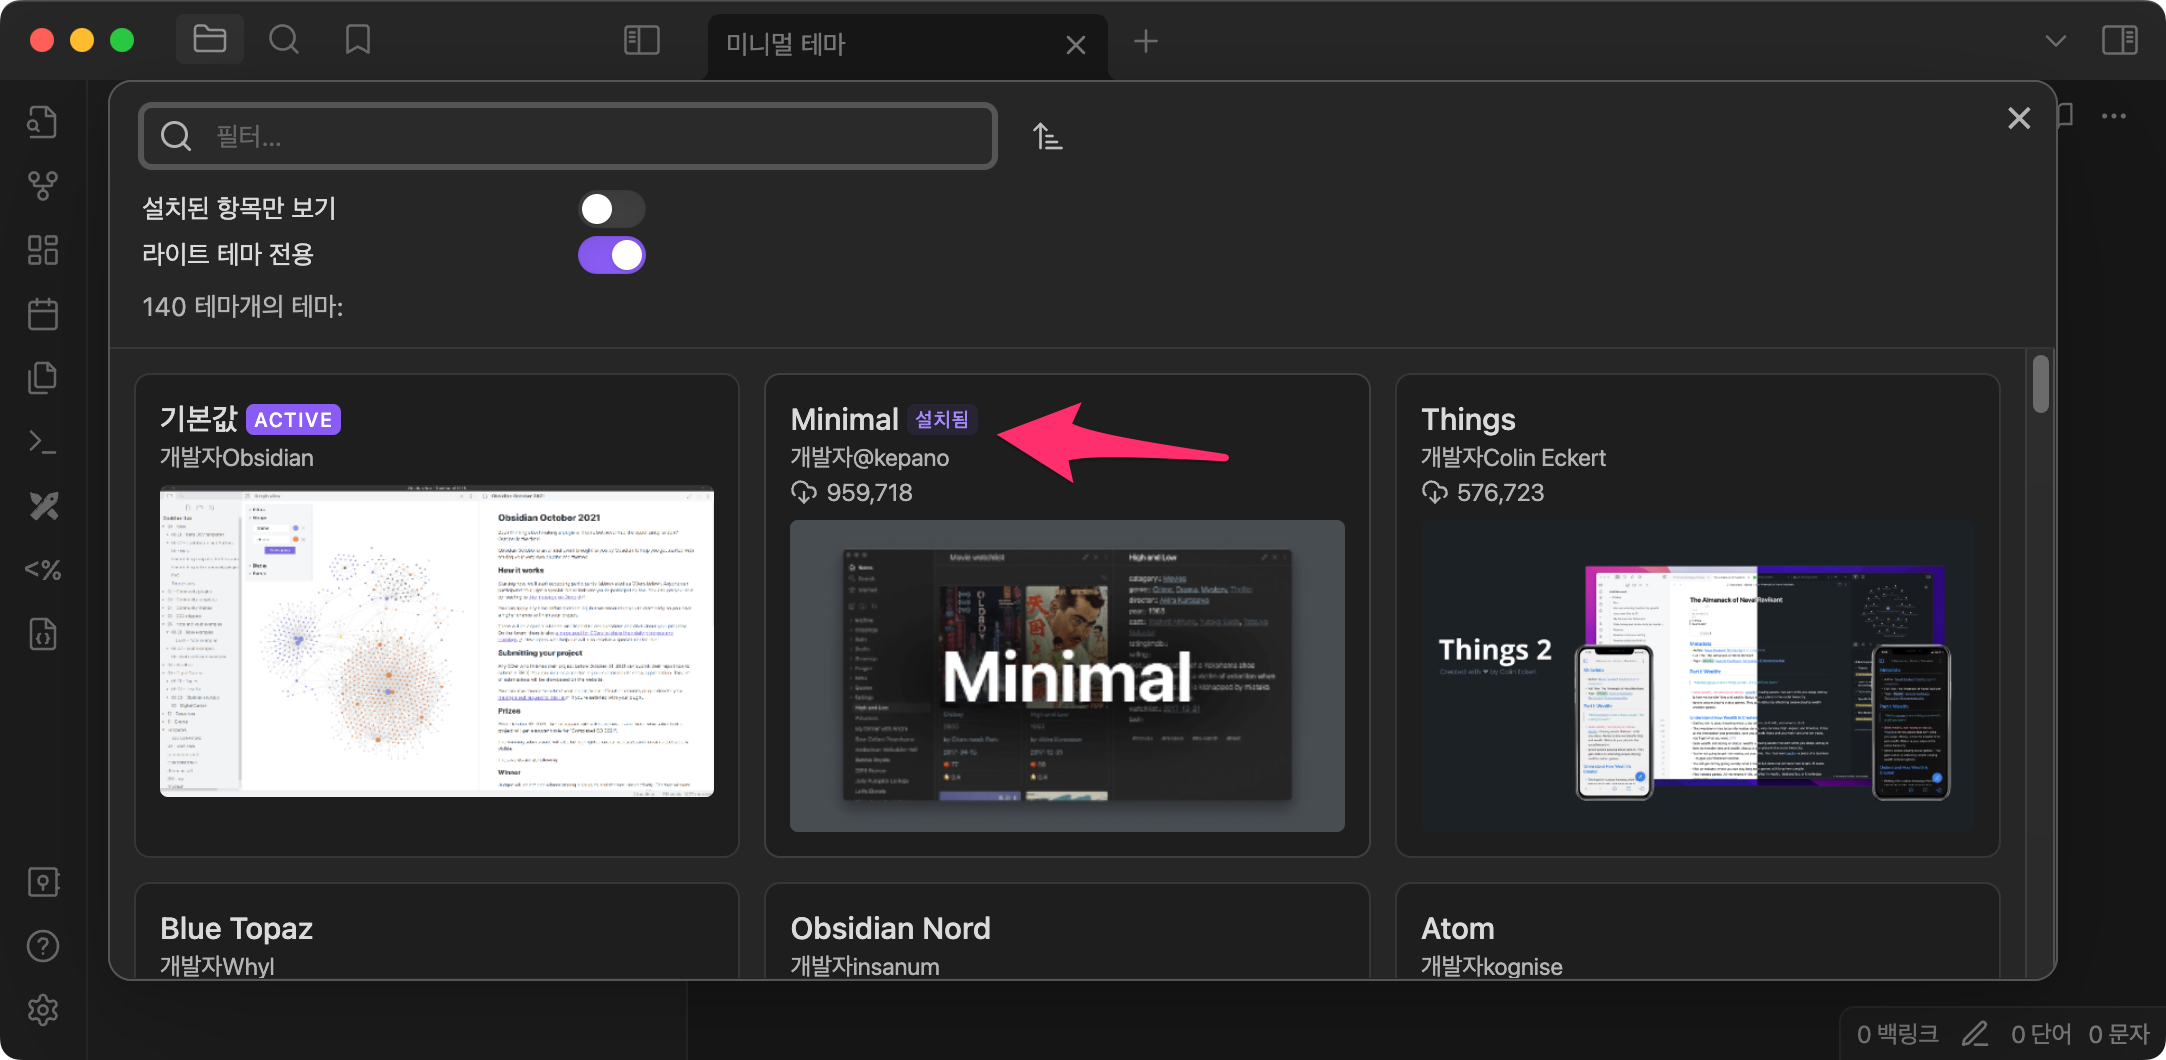The width and height of the screenshot is (2166, 1060).
Task: Open the command palette terminal icon
Action: (42, 442)
